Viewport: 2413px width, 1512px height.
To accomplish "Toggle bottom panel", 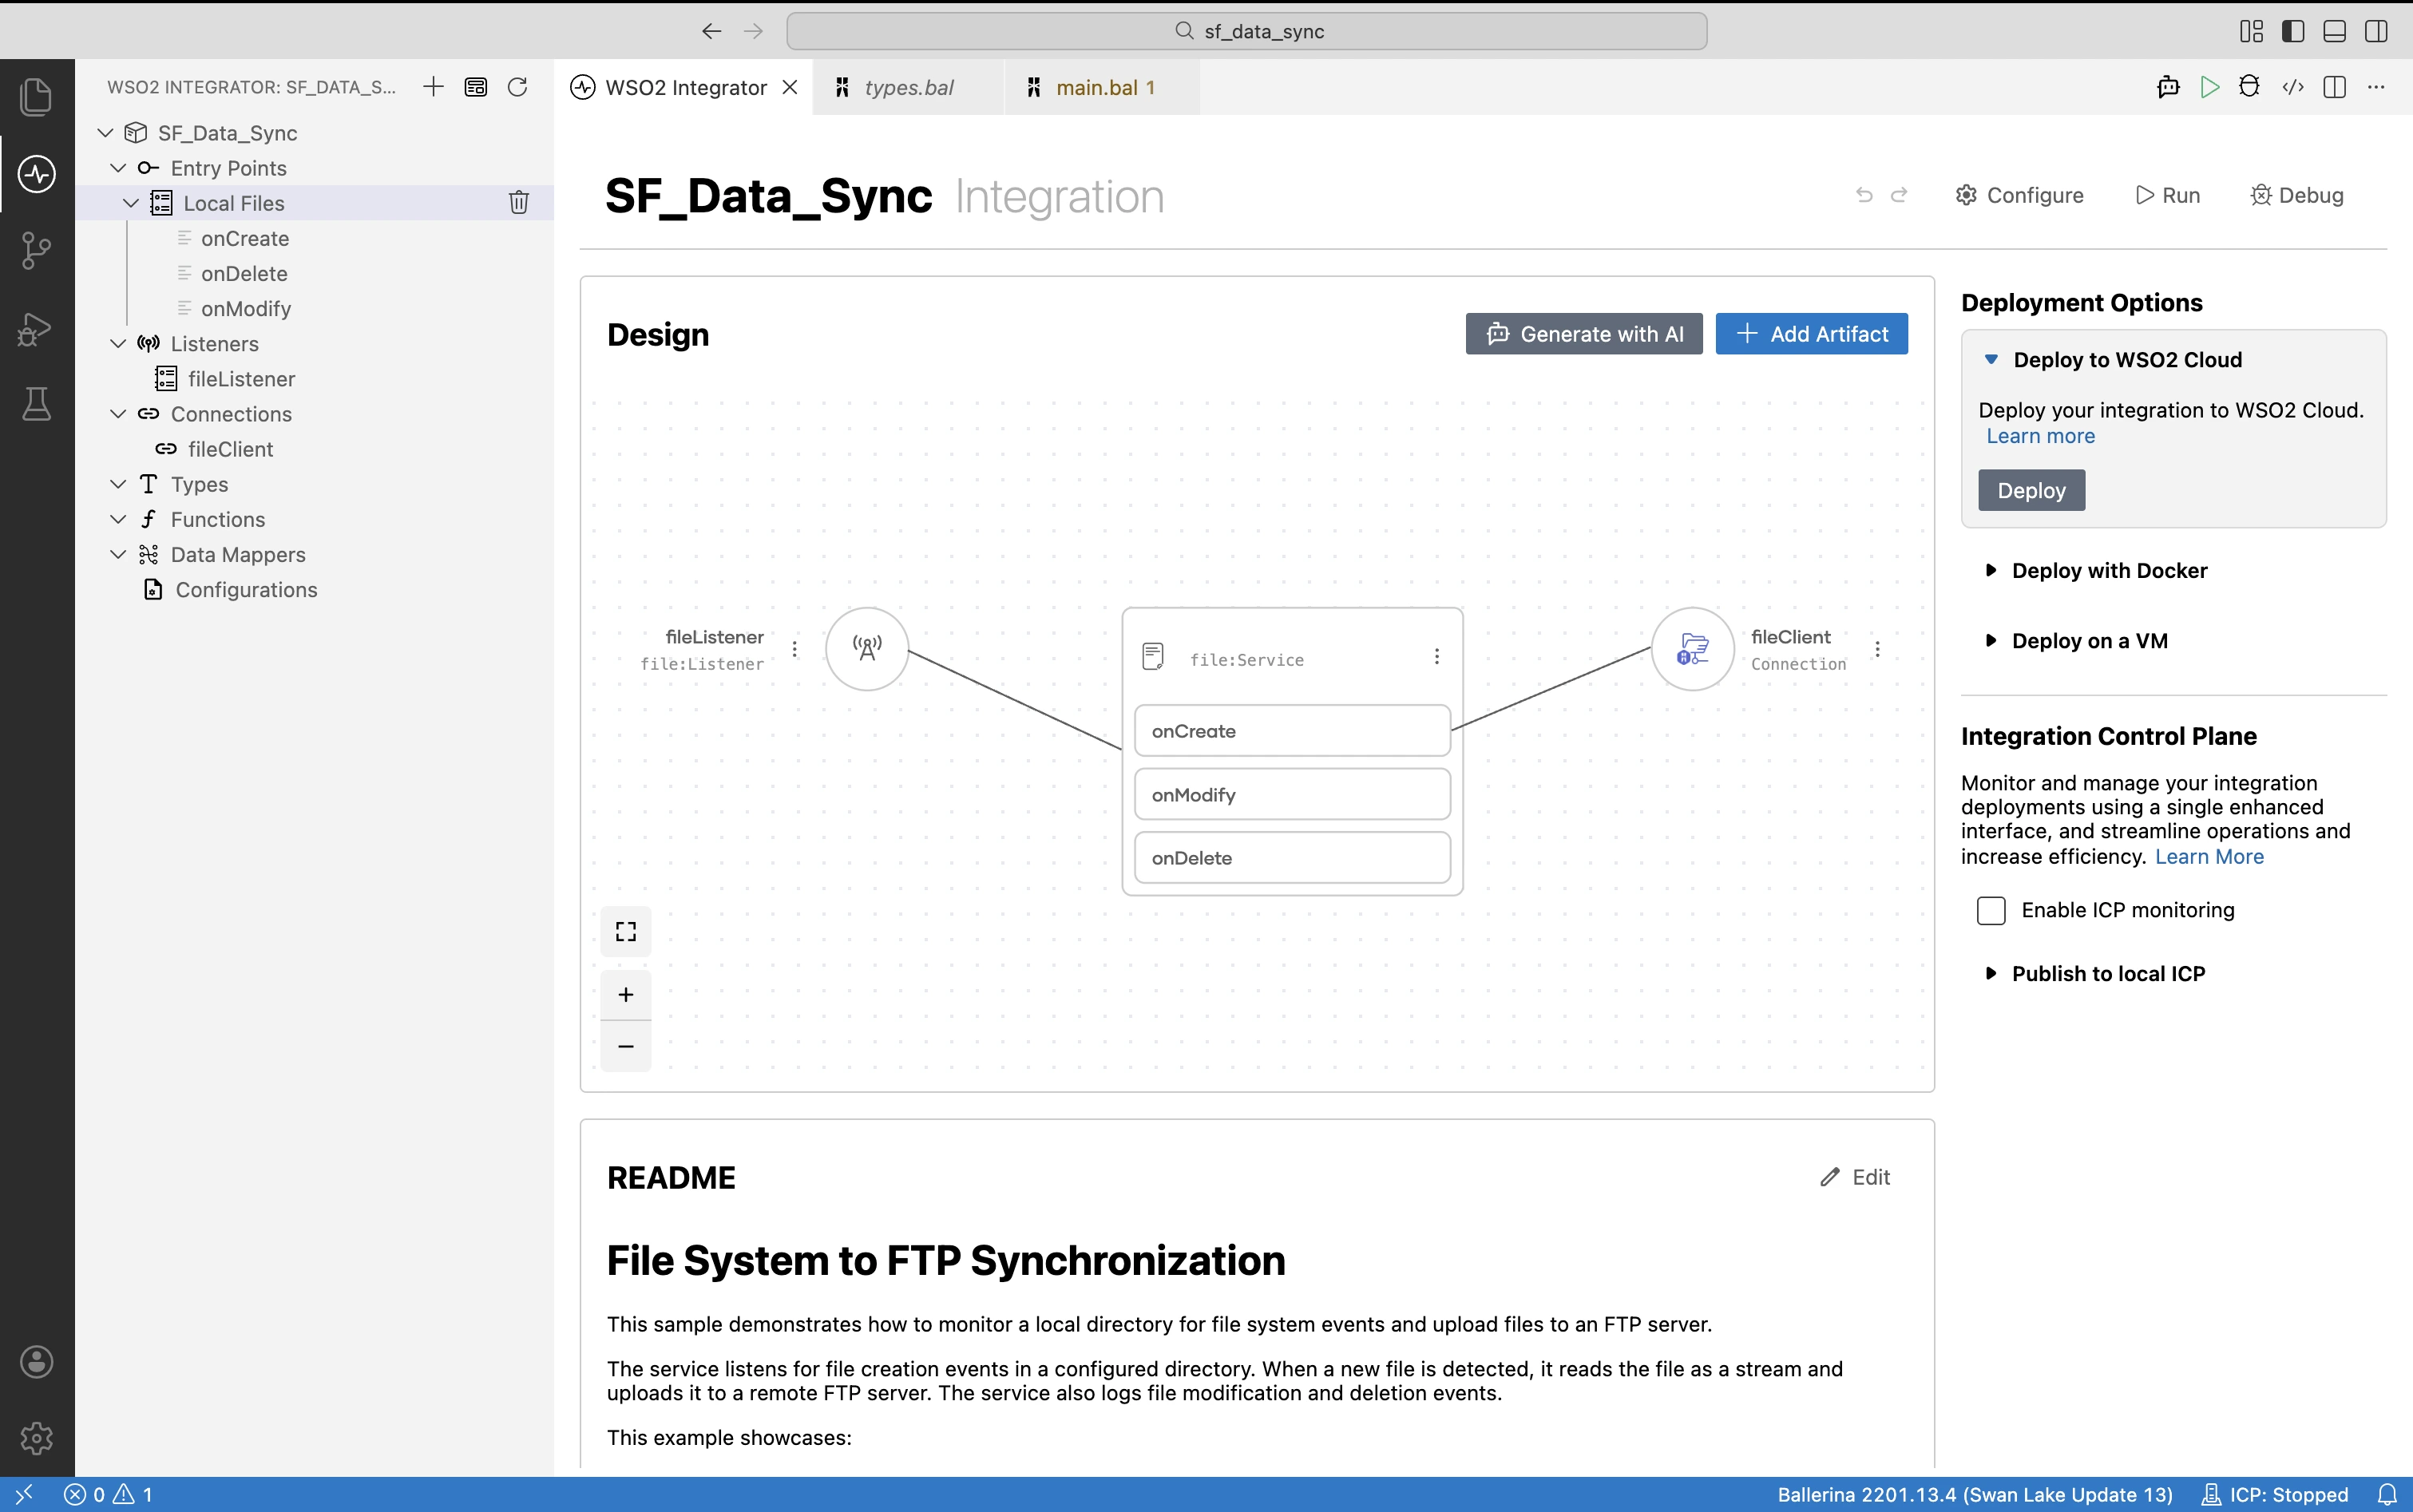I will coord(2335,31).
